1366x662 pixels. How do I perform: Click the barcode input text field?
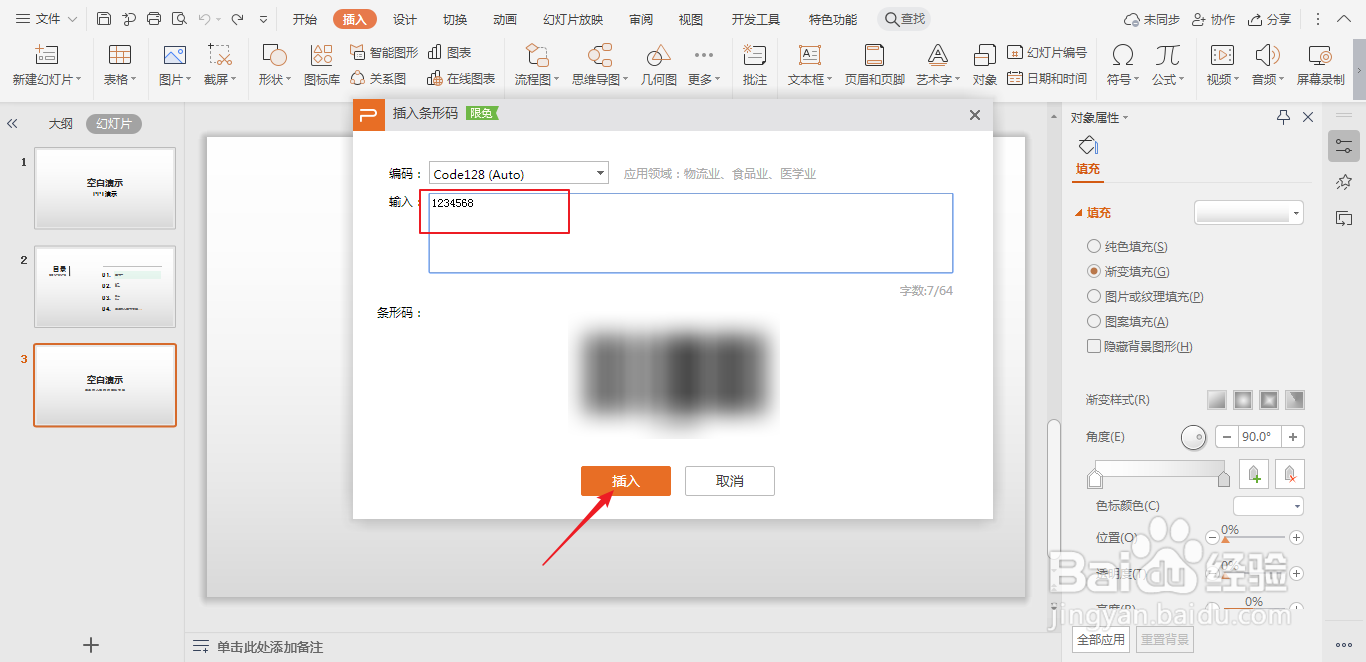(691, 233)
